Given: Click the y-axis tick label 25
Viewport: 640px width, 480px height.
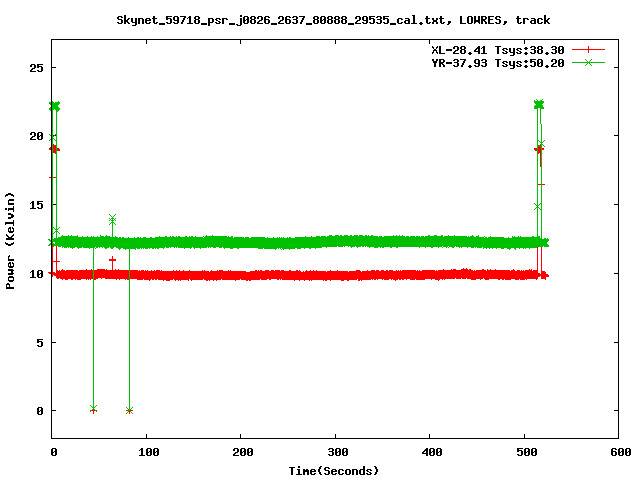Looking at the screenshot, I should click(36, 68).
